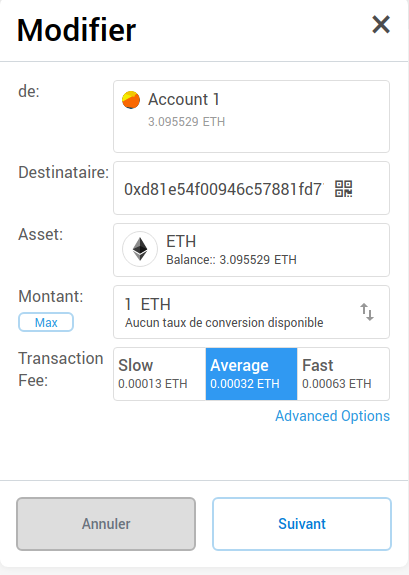Open Advanced Options link

click(x=332, y=416)
